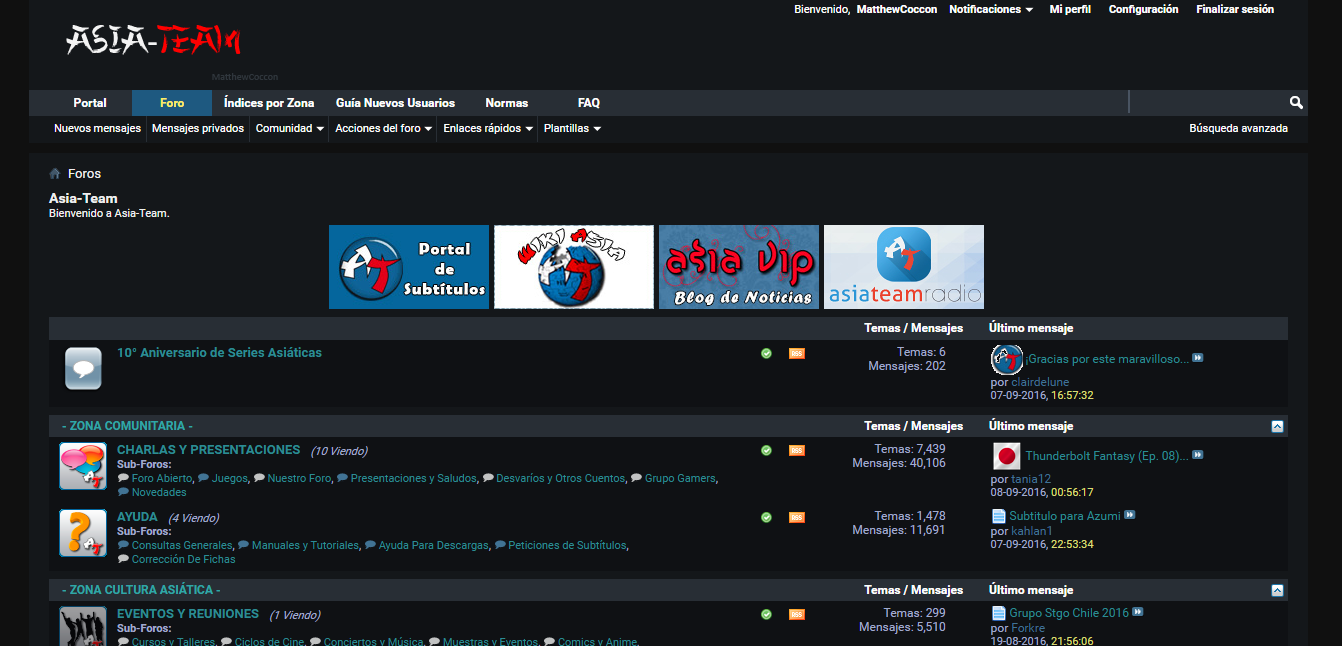Screen dimensions: 1342x646
Task: Switch to the Portal tab
Action: tap(90, 103)
